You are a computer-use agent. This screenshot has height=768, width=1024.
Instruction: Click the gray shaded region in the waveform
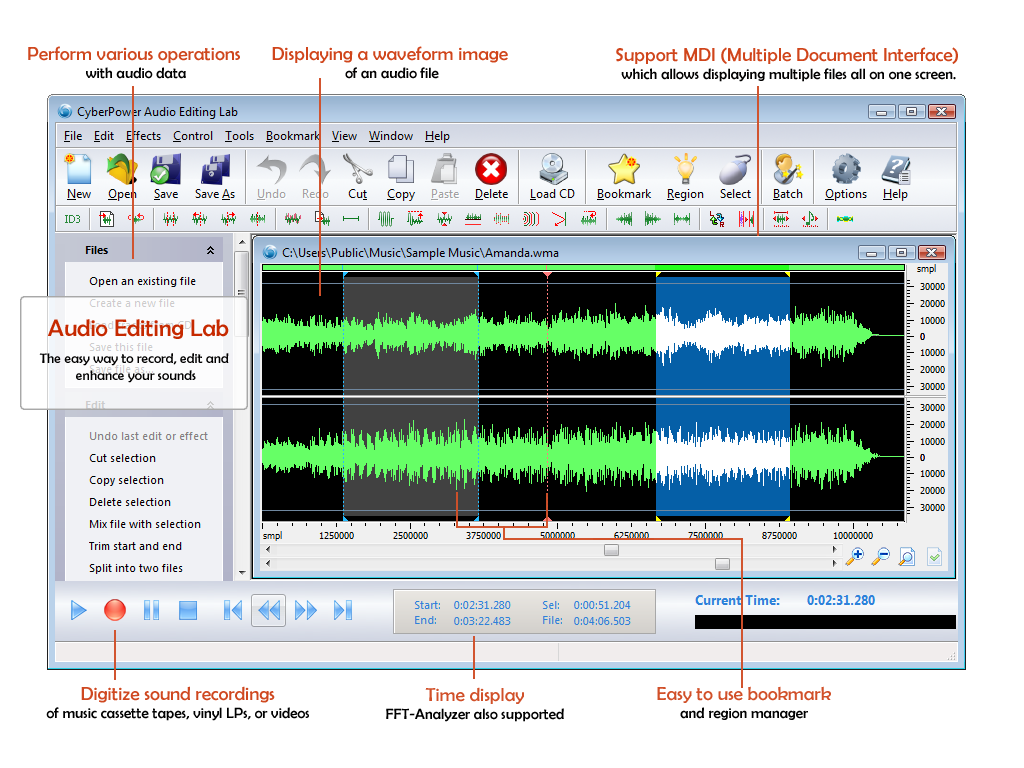(x=411, y=396)
